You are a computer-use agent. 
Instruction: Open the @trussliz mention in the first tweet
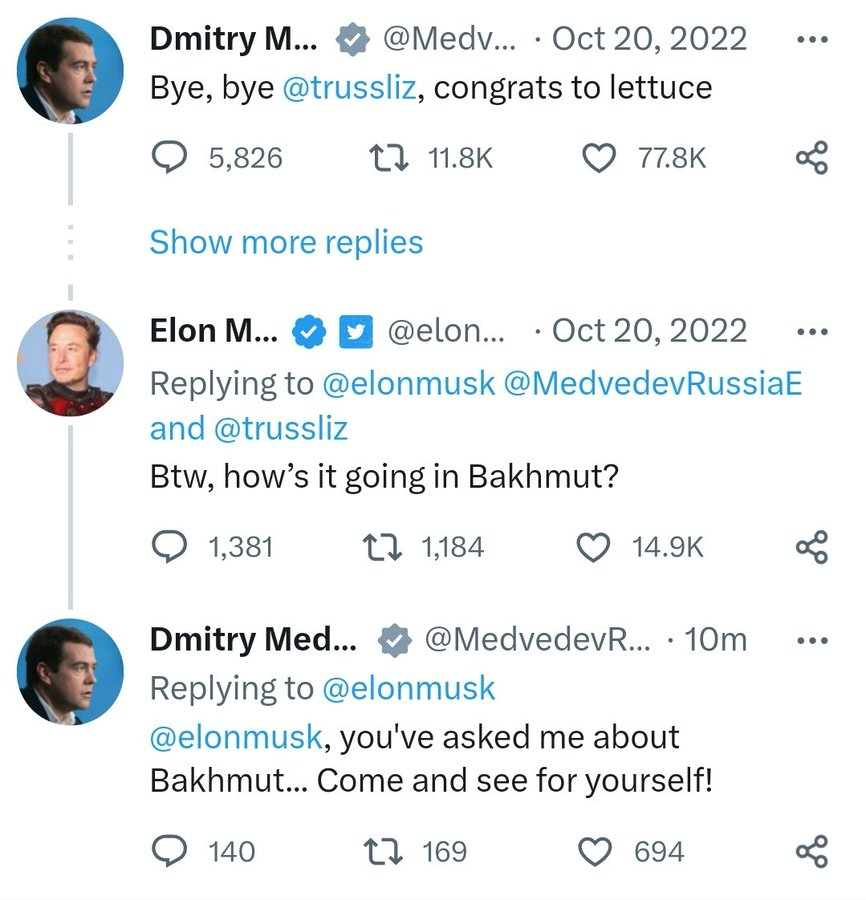point(351,88)
